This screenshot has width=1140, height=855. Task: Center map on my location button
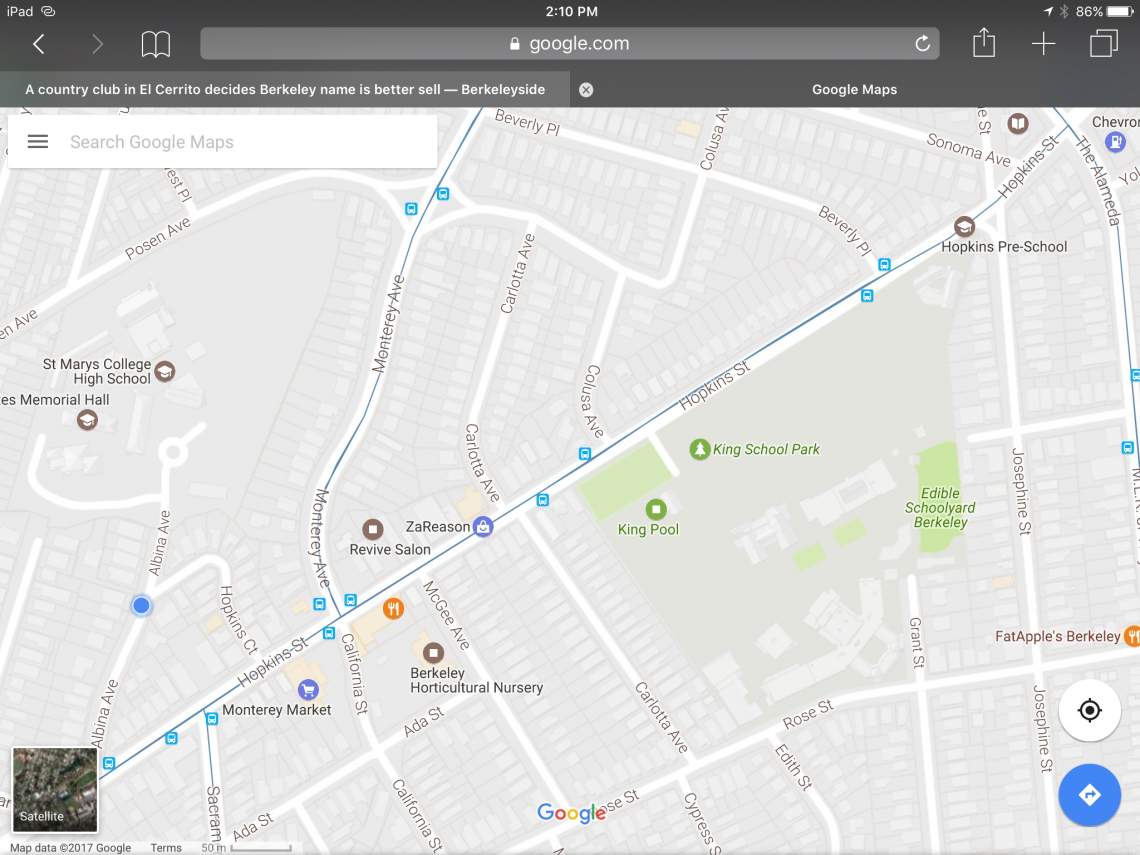pos(1089,710)
